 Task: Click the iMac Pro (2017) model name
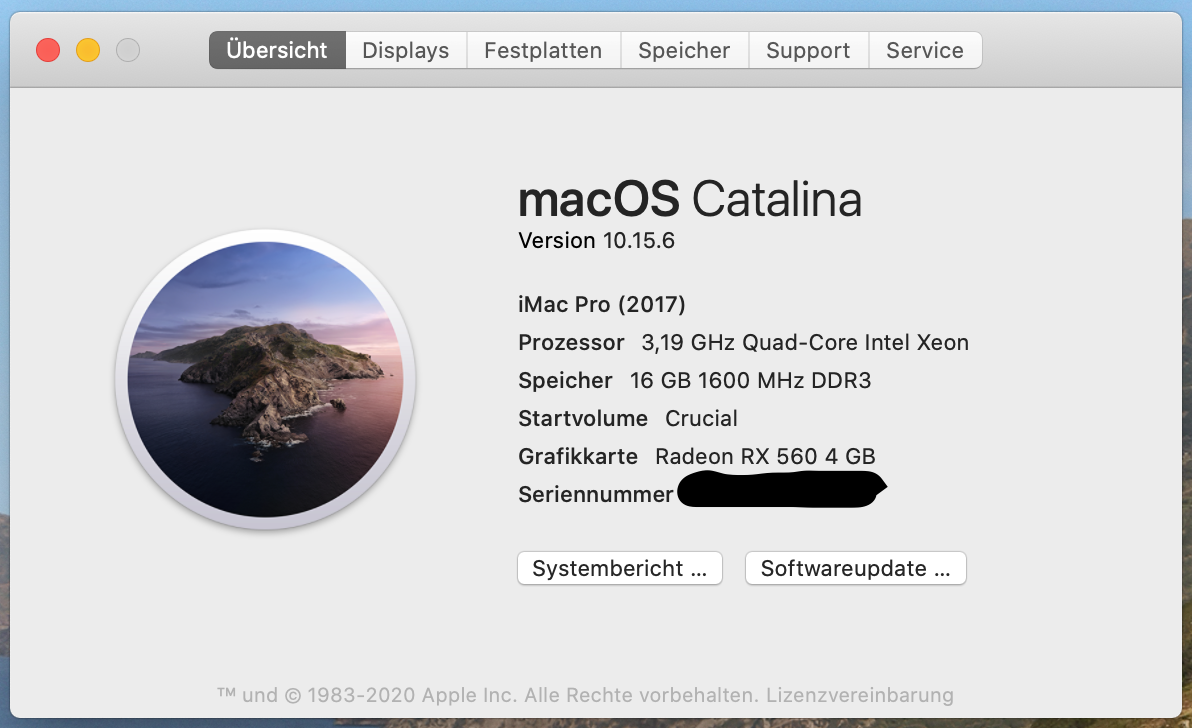click(x=602, y=305)
